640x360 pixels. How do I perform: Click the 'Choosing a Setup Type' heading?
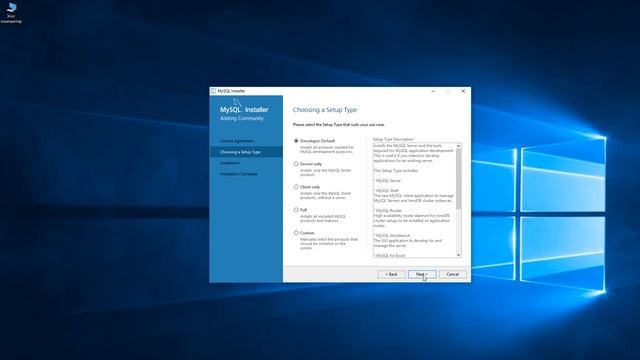coord(325,110)
